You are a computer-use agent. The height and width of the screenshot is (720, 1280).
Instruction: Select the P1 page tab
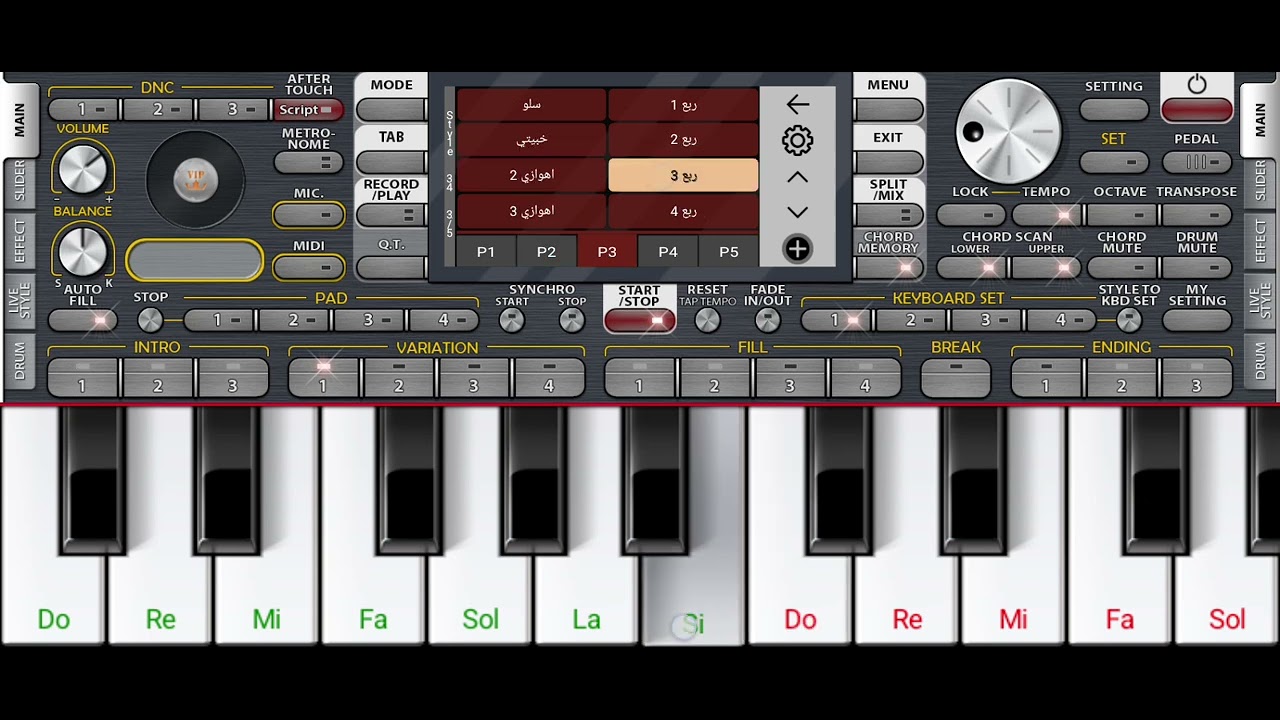[x=486, y=252]
